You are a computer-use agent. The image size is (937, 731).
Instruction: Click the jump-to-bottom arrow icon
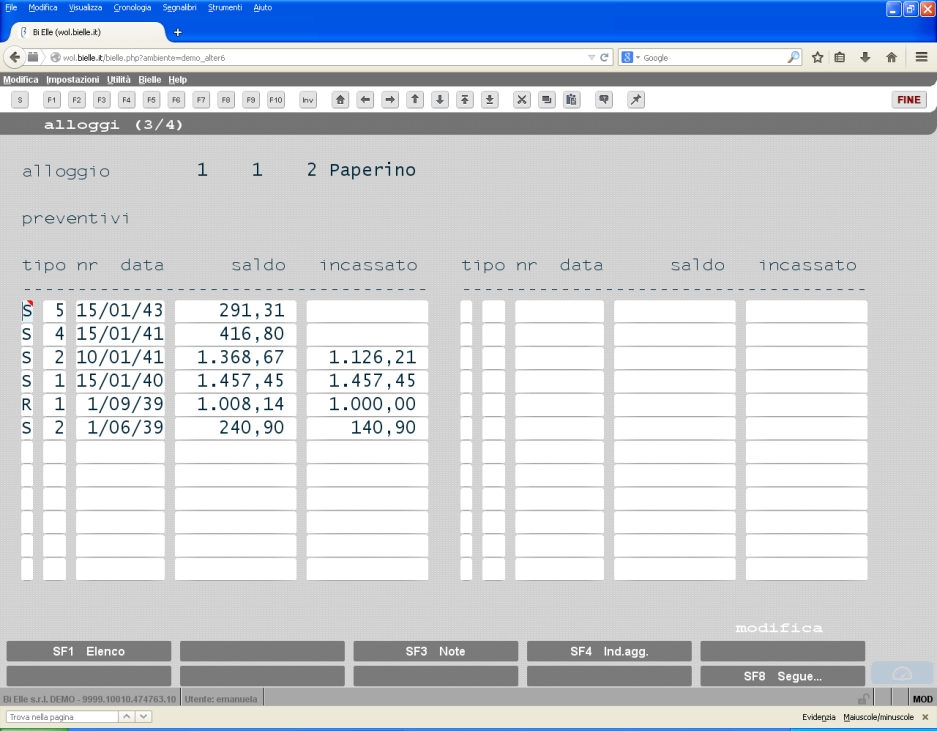(x=489, y=100)
